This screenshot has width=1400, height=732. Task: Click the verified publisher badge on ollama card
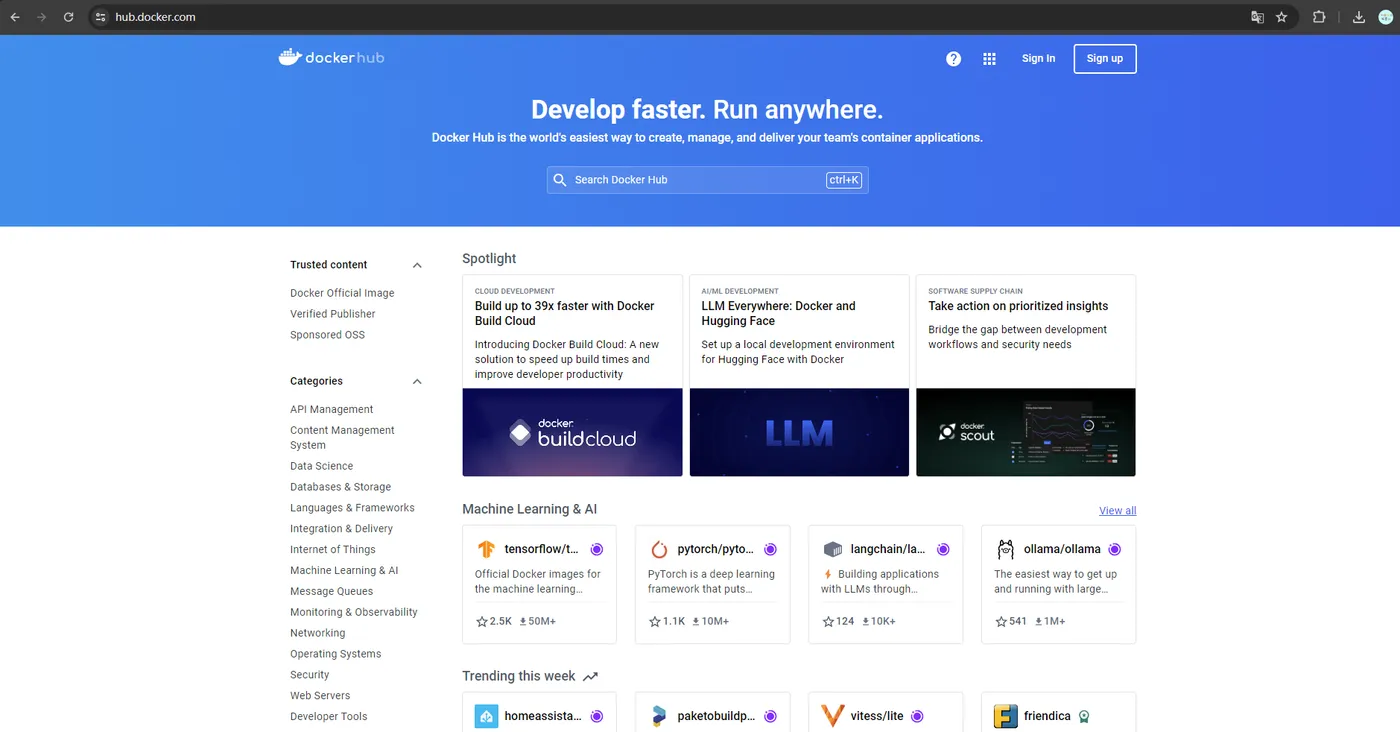click(x=1115, y=549)
